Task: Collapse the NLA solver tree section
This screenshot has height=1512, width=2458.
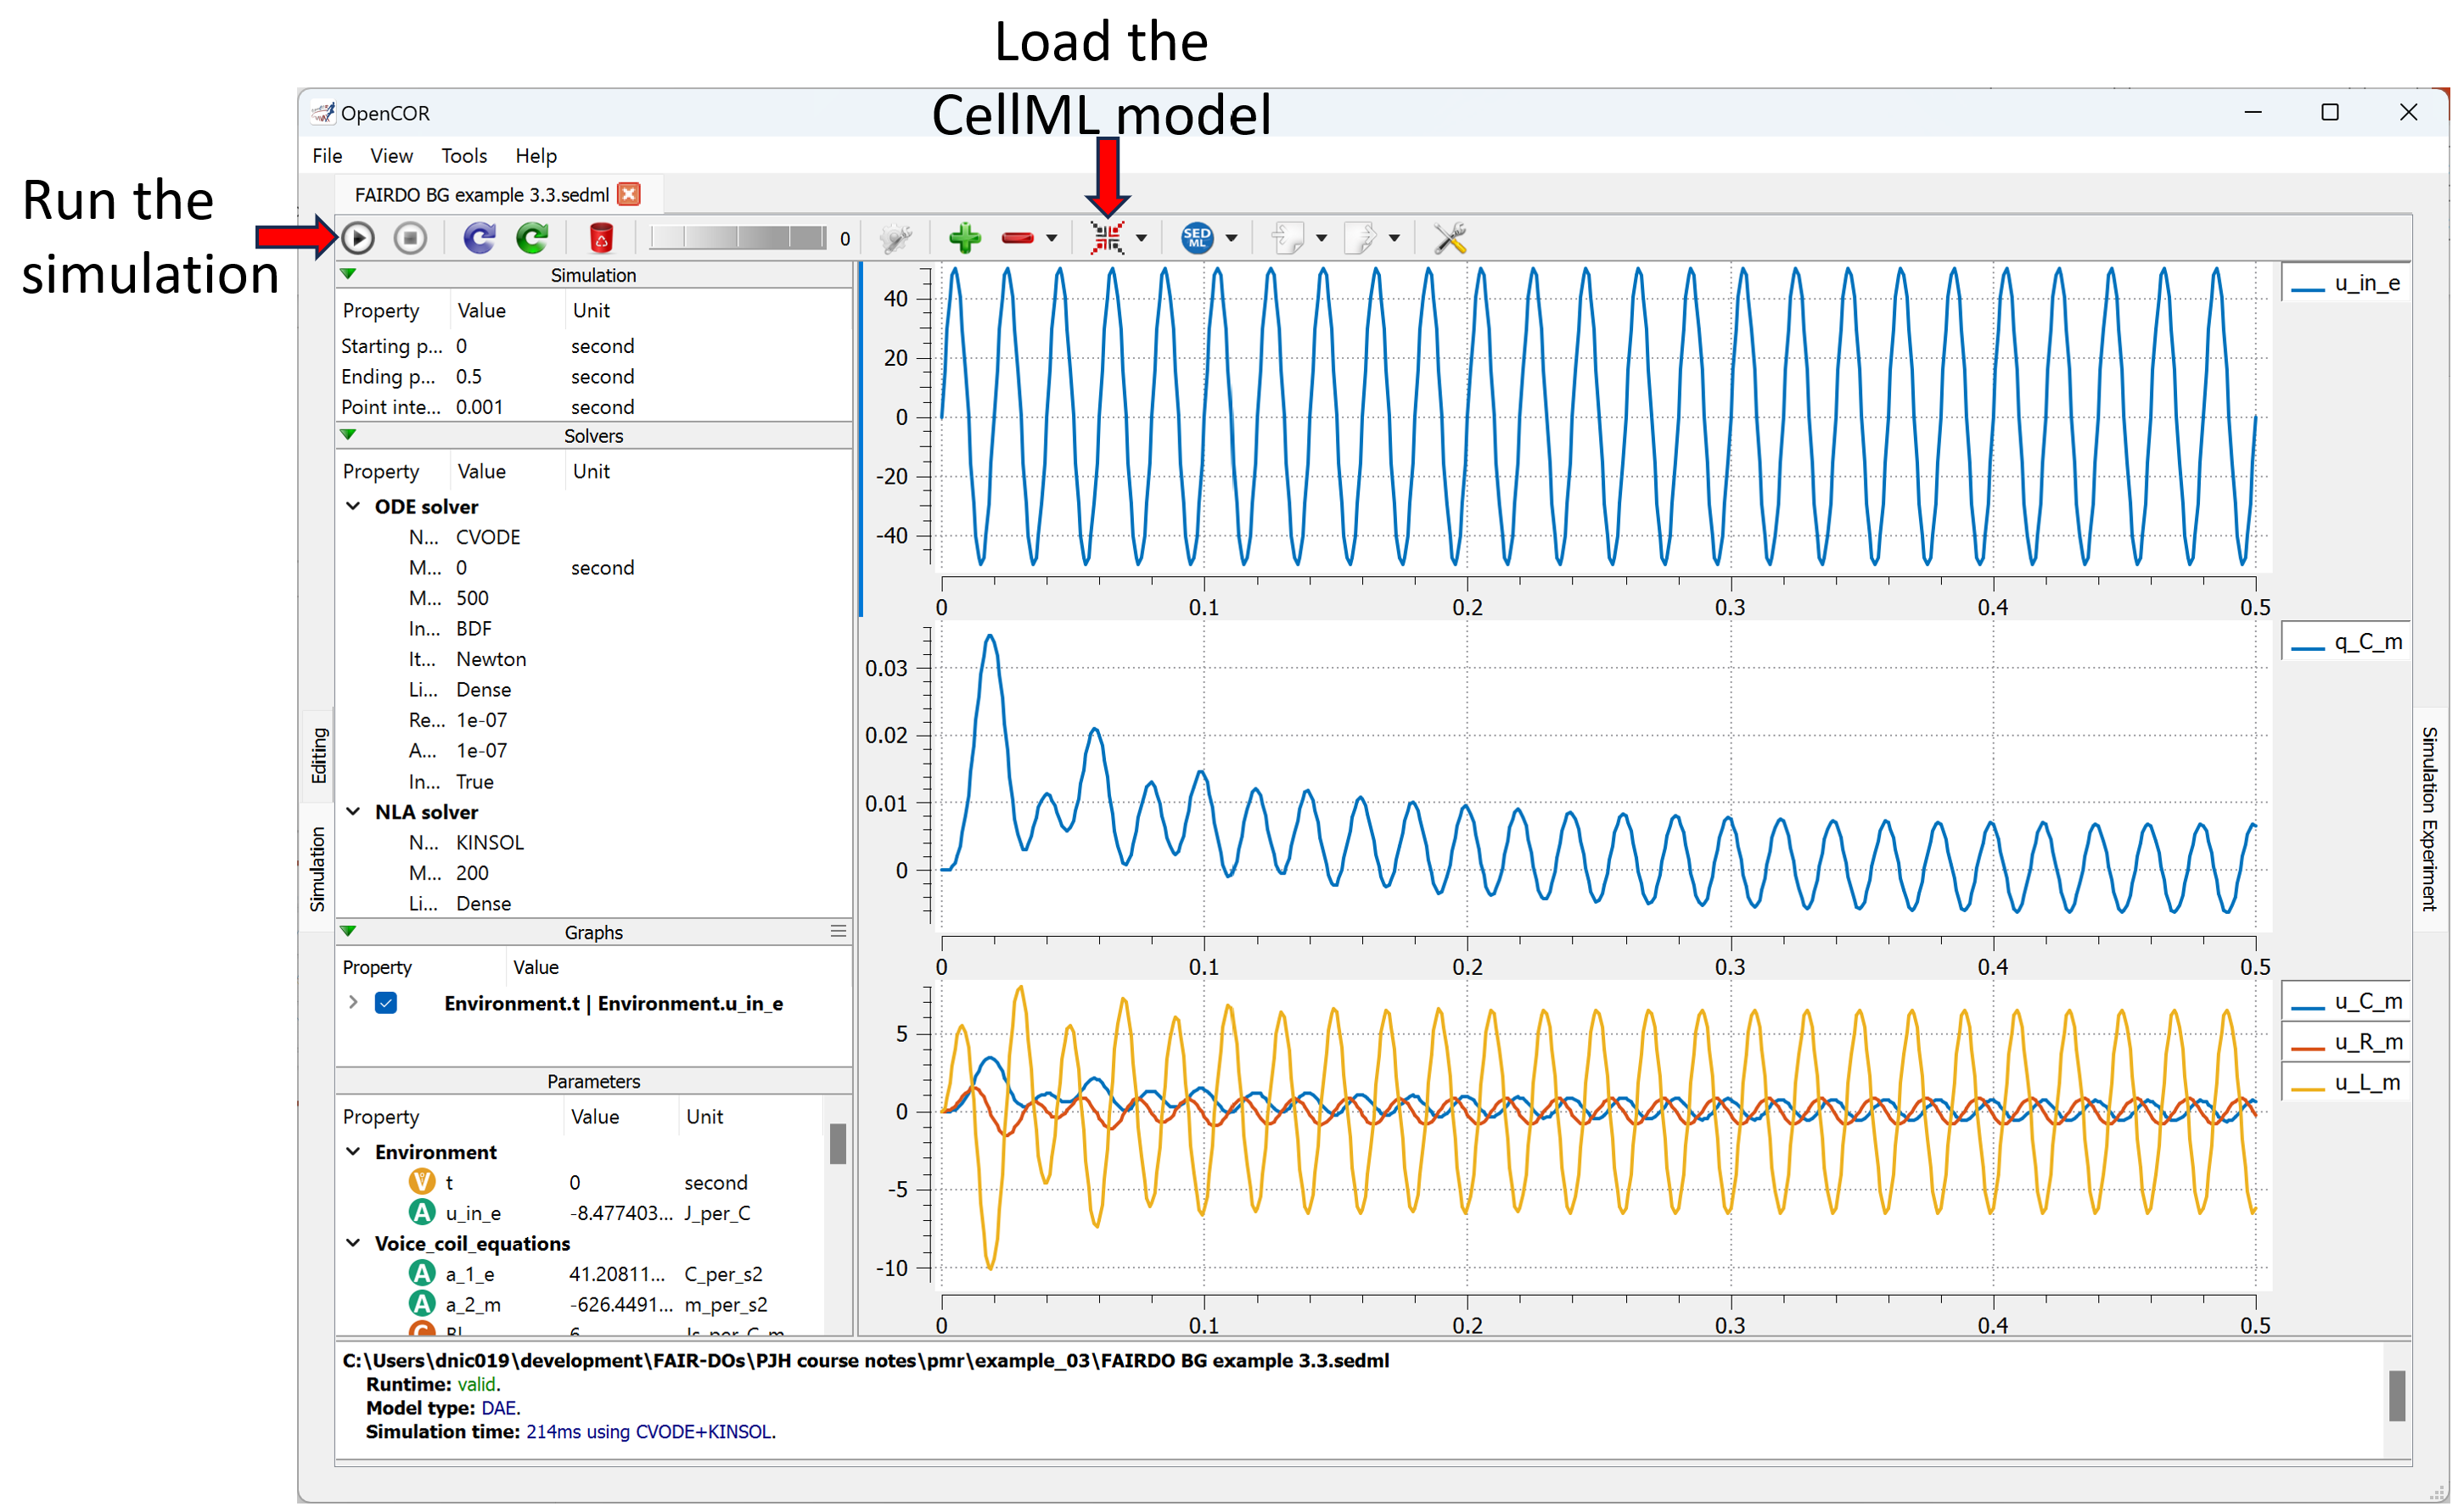Action: (353, 812)
